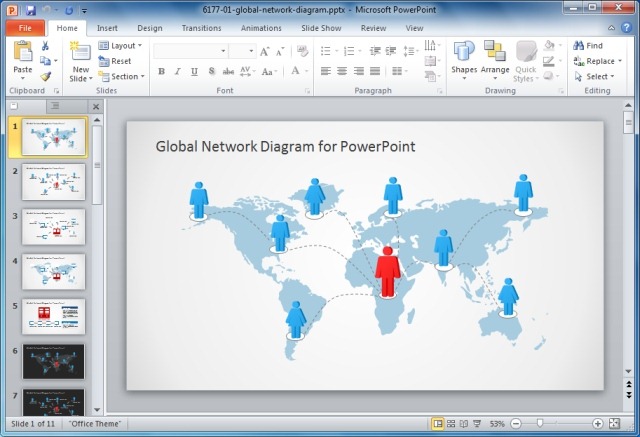This screenshot has width=640, height=437.
Task: Open Font dialog box launcher
Action: click(307, 91)
